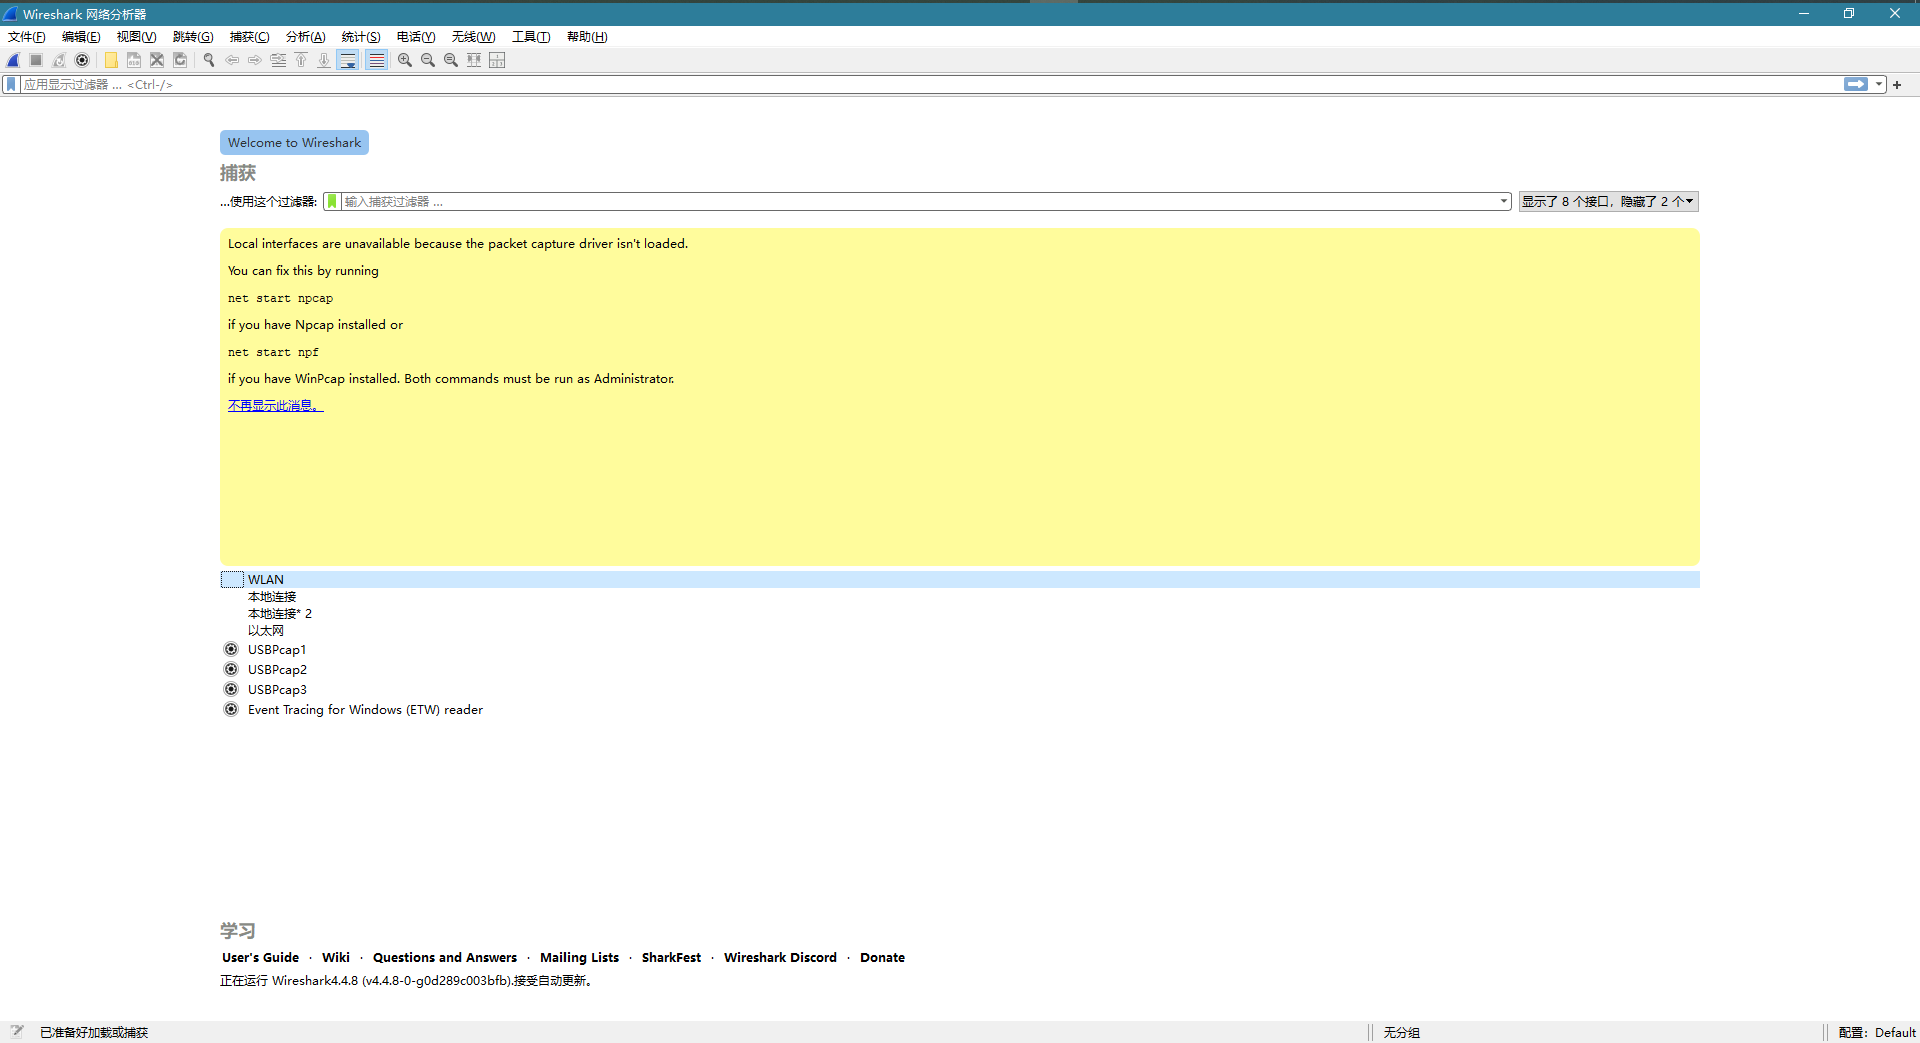Viewport: 1920px width, 1043px height.
Task: Expand the display filter history dropdown
Action: tap(1879, 85)
